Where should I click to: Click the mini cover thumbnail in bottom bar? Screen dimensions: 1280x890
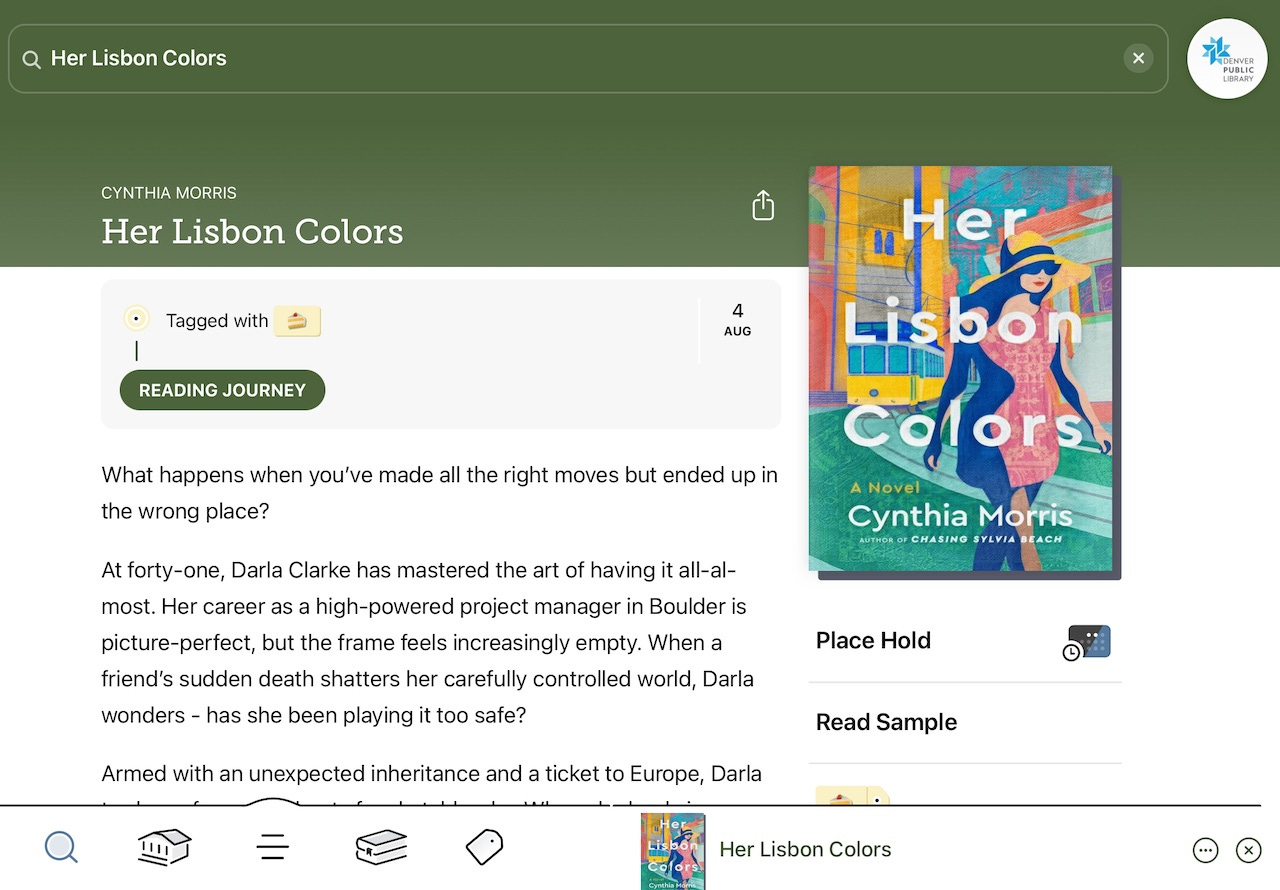[x=673, y=851]
